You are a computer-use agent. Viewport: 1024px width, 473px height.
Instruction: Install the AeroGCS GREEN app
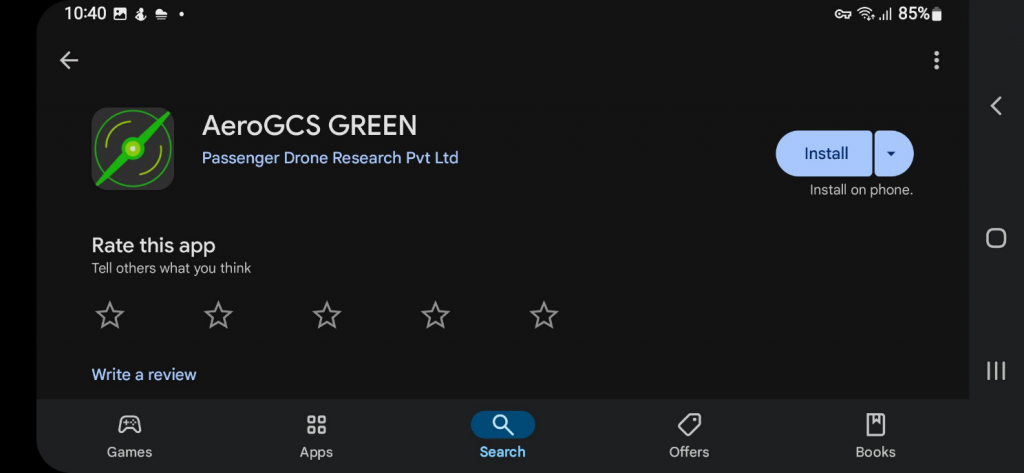[x=824, y=154]
